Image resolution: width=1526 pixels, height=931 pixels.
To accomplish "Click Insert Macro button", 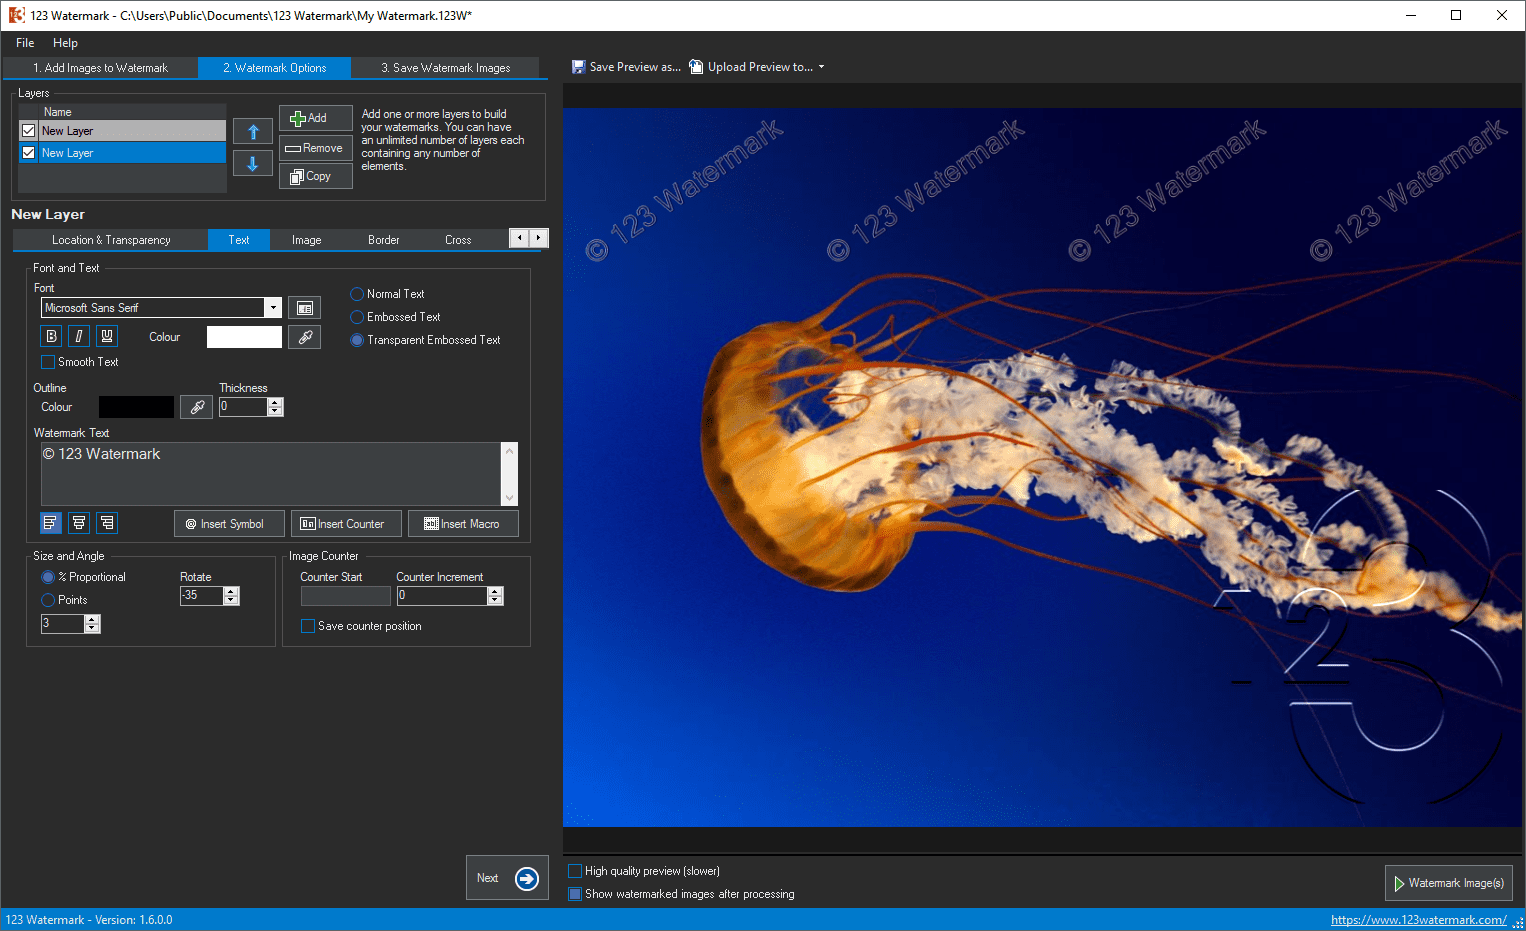I will (463, 524).
